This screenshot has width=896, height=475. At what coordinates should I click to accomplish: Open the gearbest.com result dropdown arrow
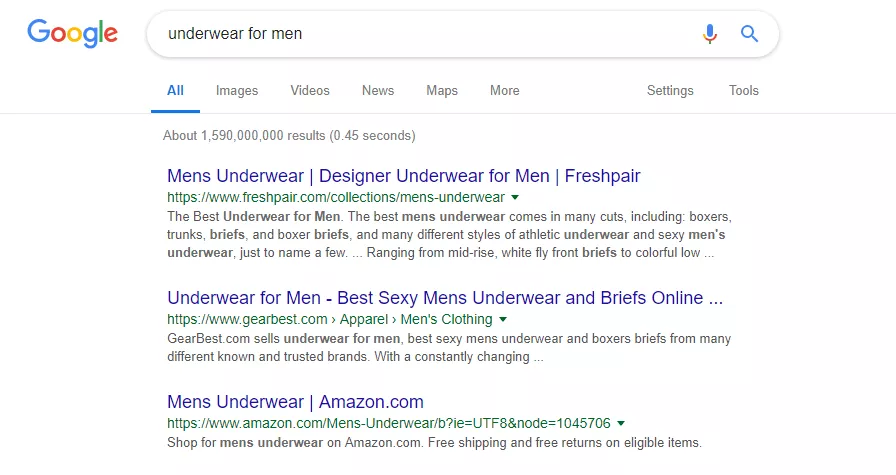click(503, 319)
